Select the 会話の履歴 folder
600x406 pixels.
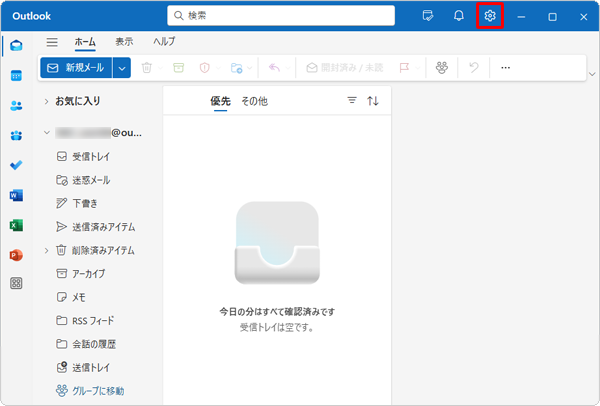tap(94, 344)
